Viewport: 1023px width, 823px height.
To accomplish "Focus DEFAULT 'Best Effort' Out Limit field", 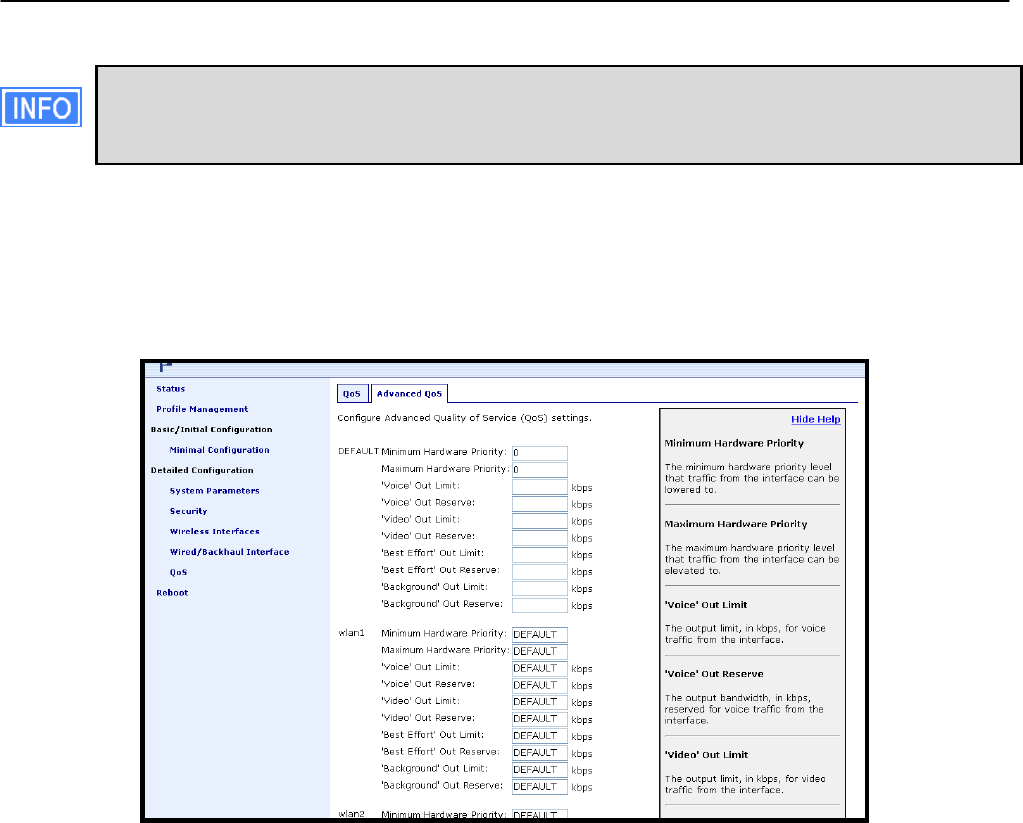I will tap(540, 555).
